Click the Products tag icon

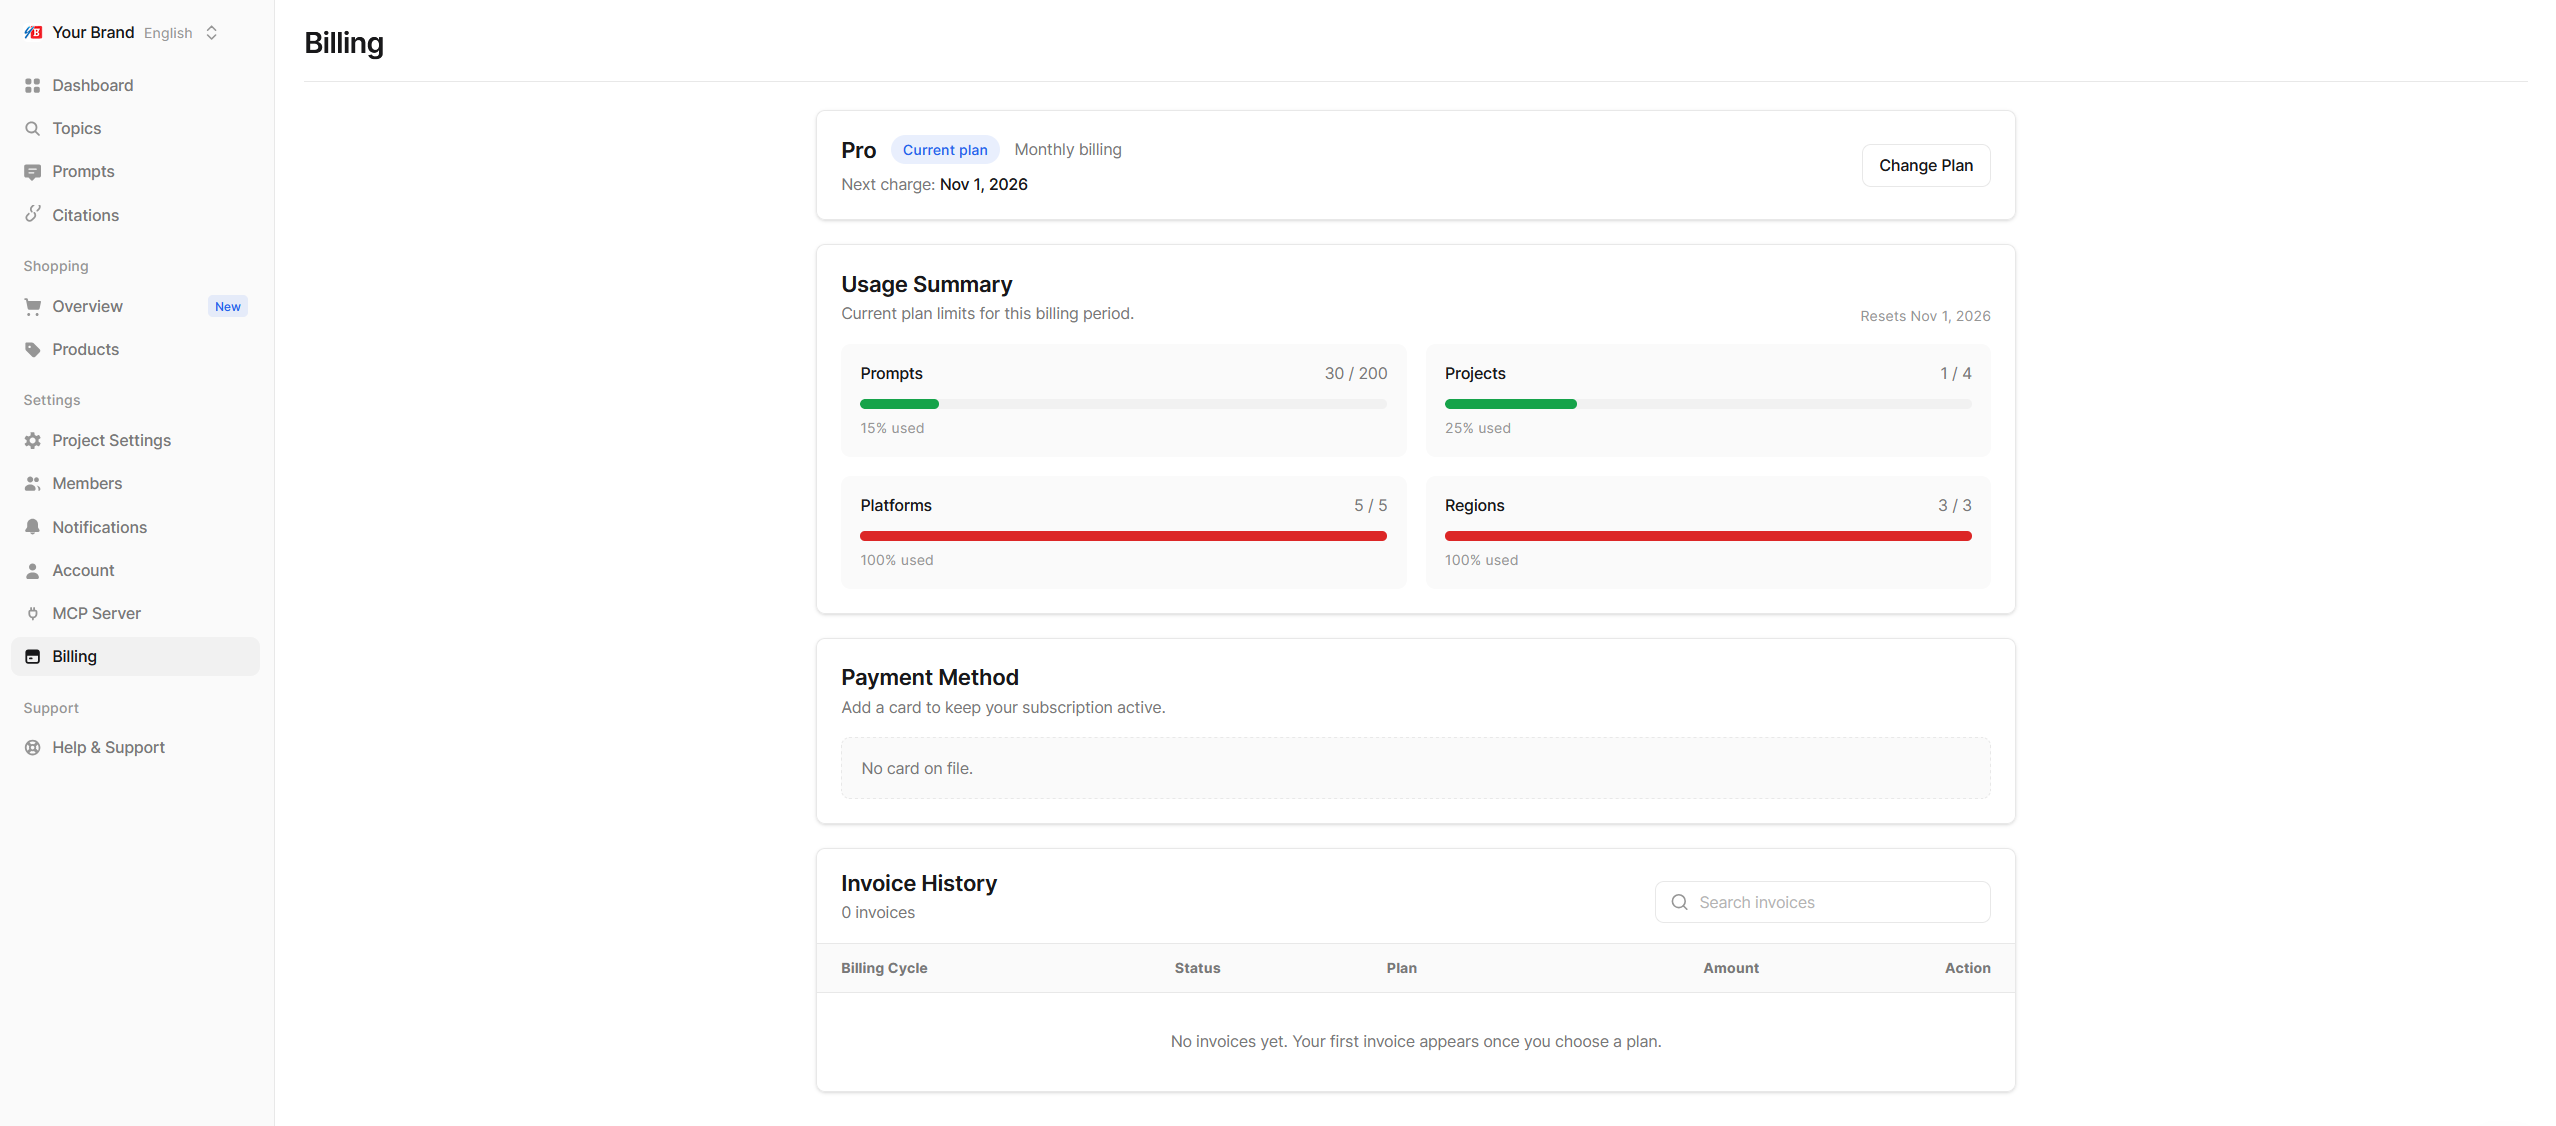coord(33,349)
